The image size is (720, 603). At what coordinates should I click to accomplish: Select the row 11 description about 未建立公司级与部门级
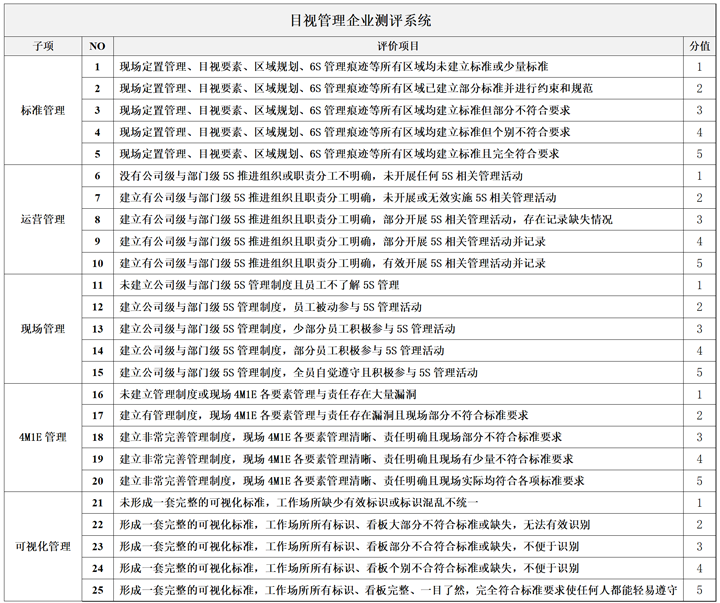pos(259,285)
